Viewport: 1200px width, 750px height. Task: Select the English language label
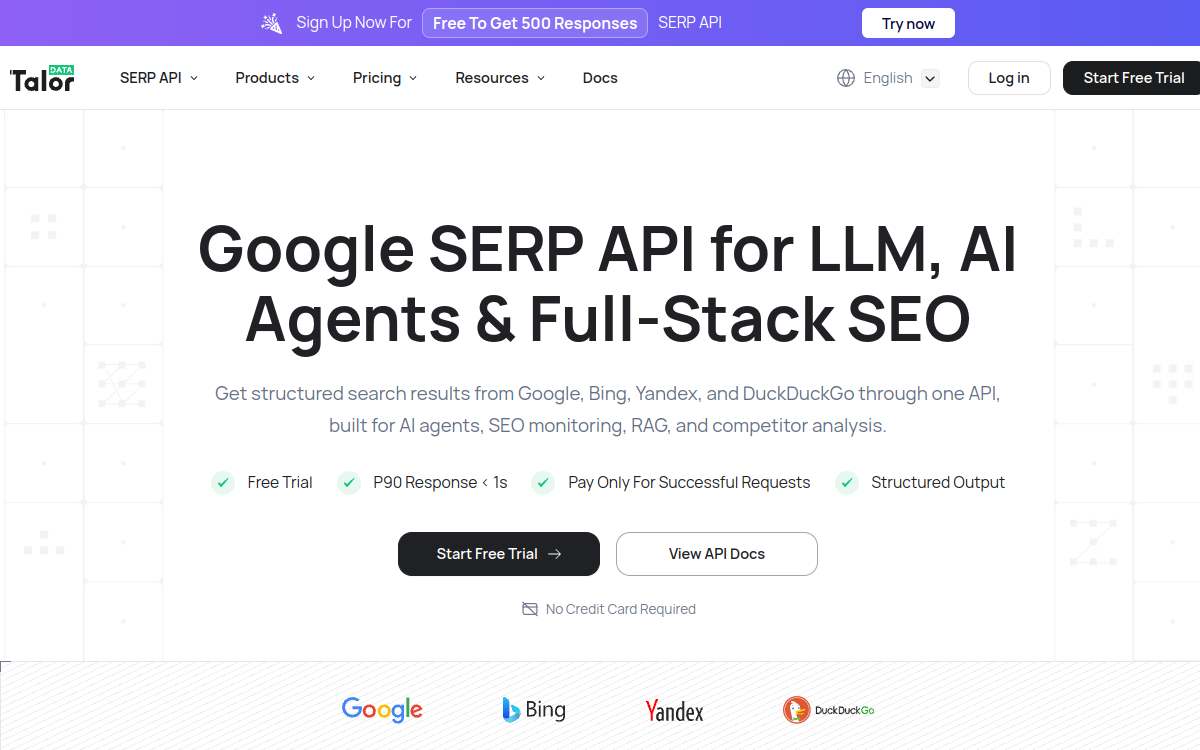point(888,78)
